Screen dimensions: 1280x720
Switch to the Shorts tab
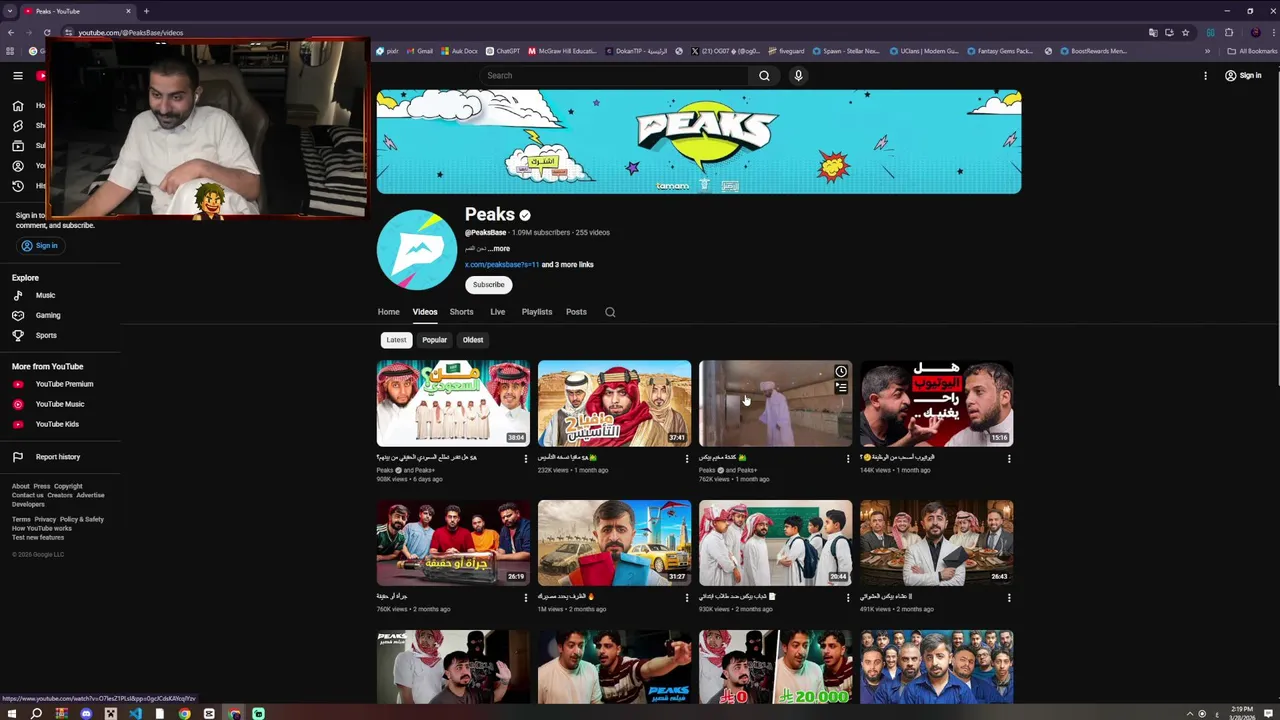coord(461,312)
